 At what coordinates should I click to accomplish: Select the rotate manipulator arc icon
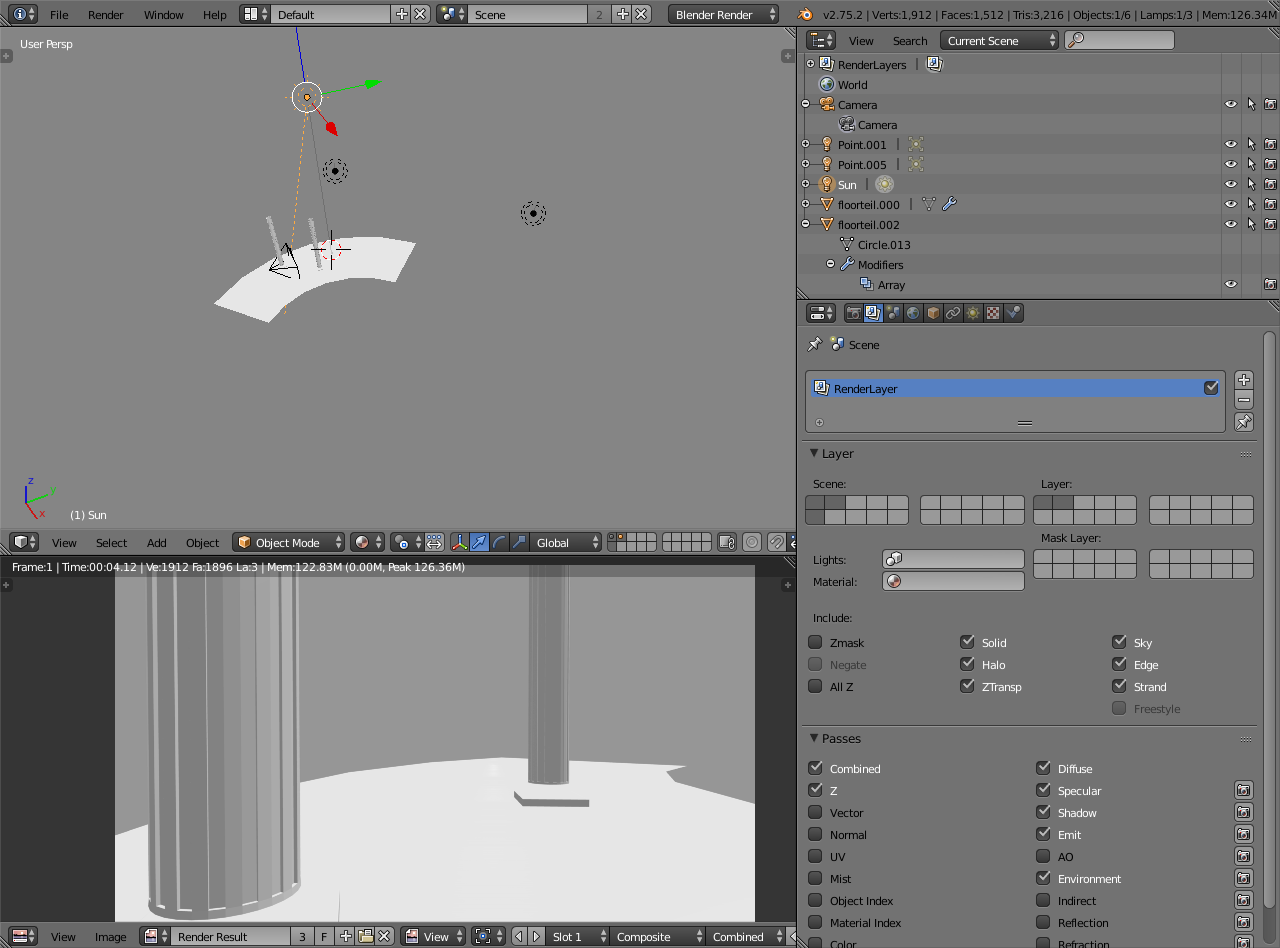[x=499, y=542]
